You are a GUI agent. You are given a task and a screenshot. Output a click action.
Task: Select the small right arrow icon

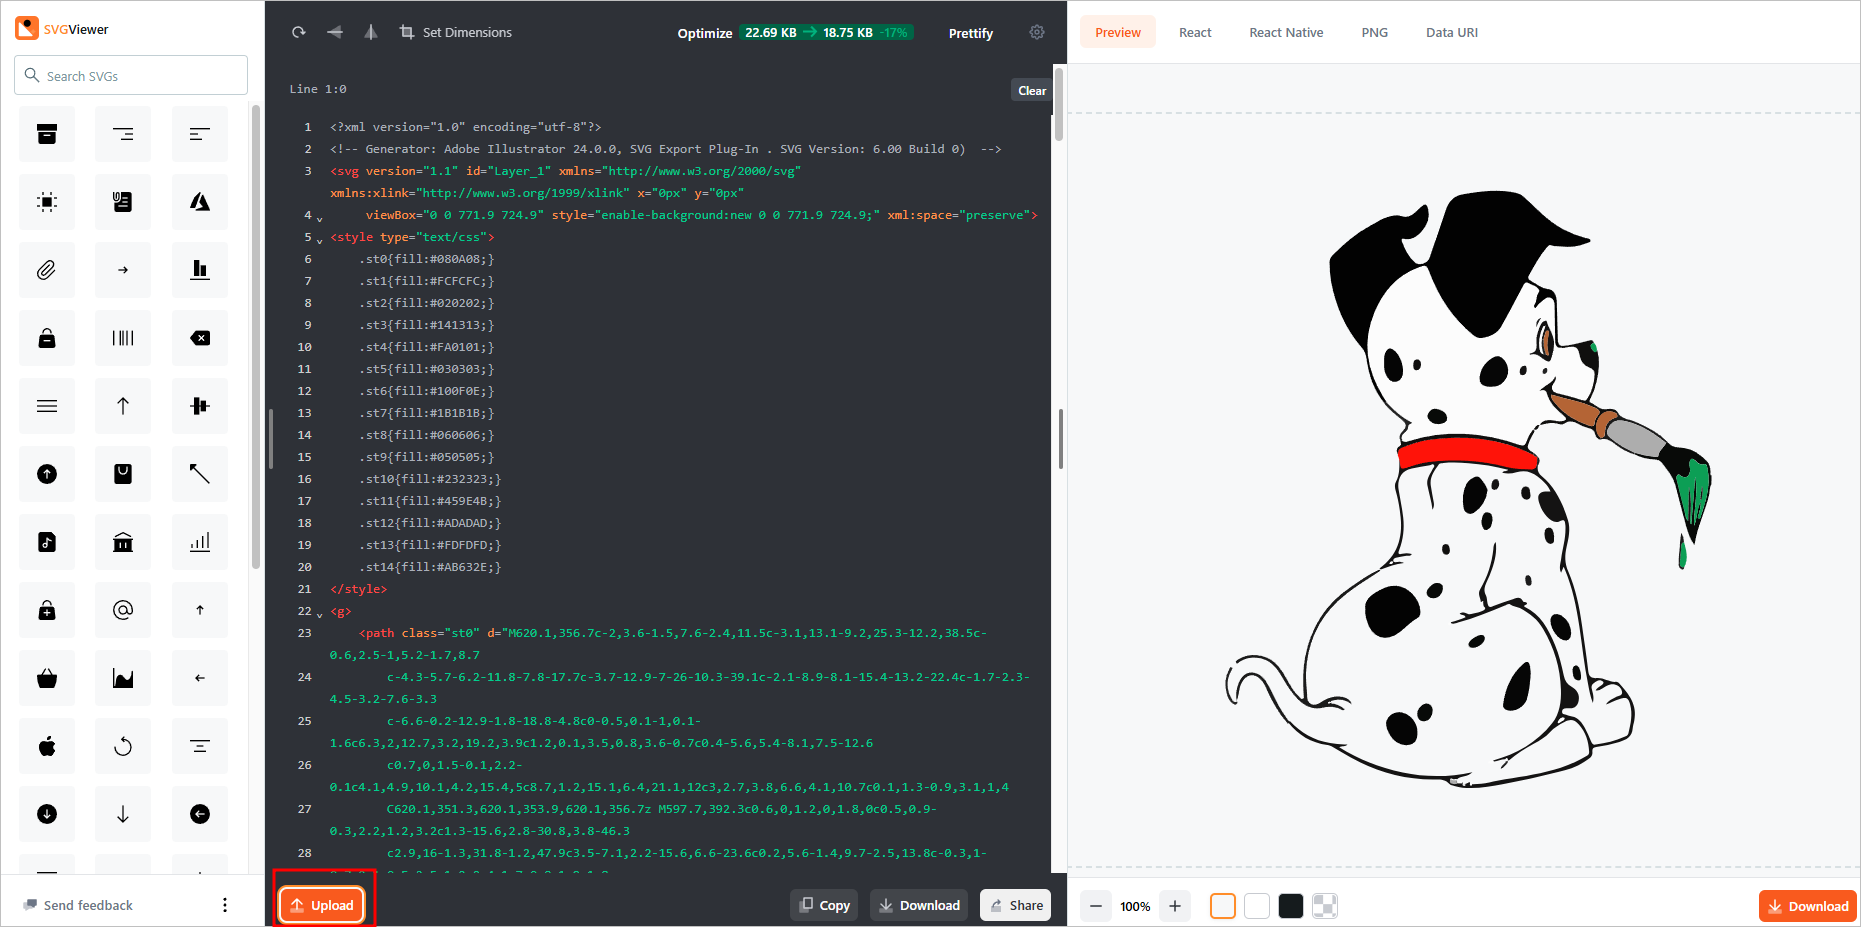point(123,270)
